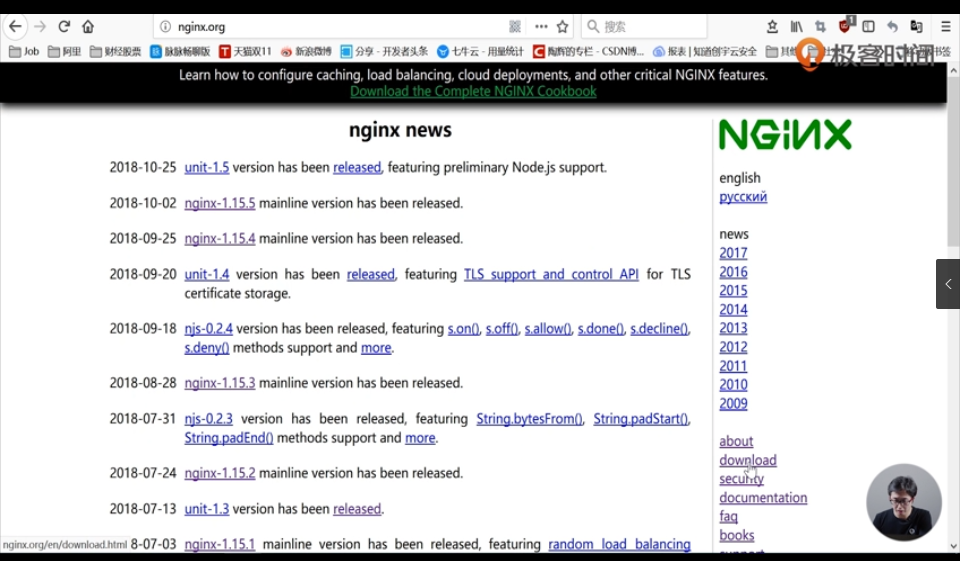Viewport: 960px width, 561px height.
Task: Click the NGINX logo
Action: point(785,134)
